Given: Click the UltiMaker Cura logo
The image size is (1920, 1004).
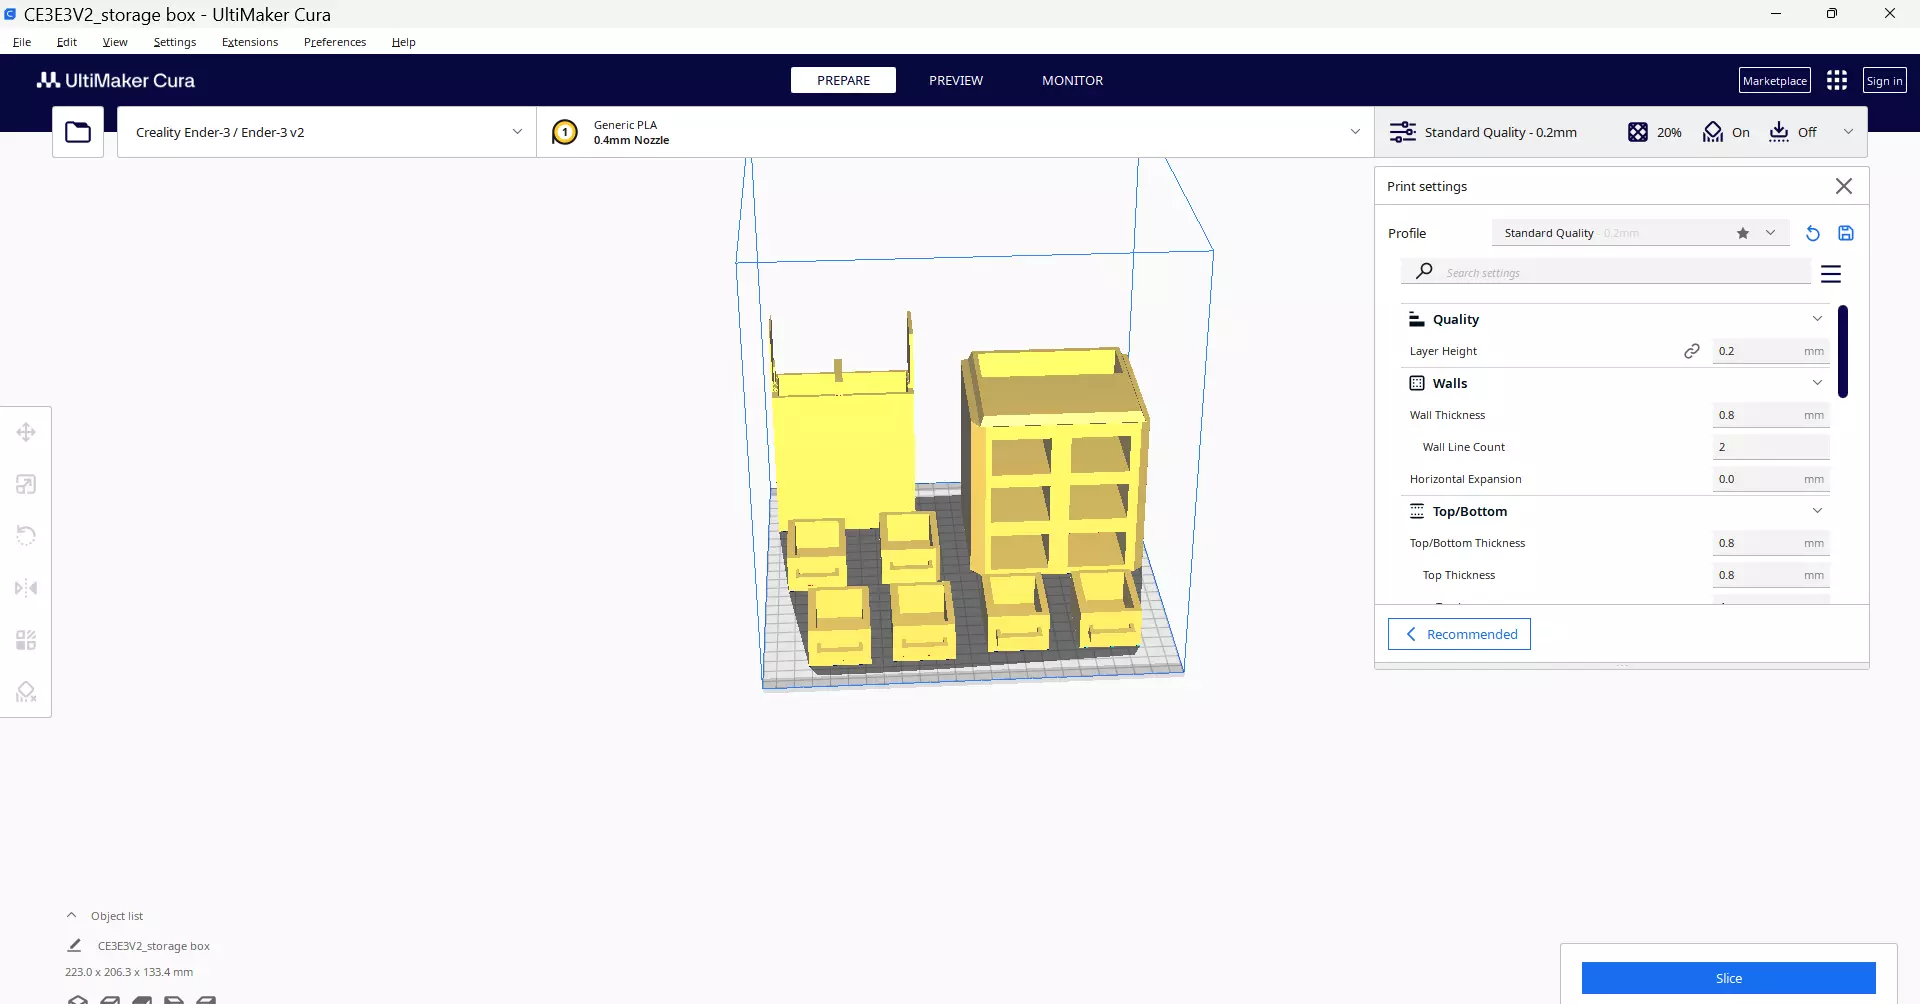Looking at the screenshot, I should click(x=116, y=80).
